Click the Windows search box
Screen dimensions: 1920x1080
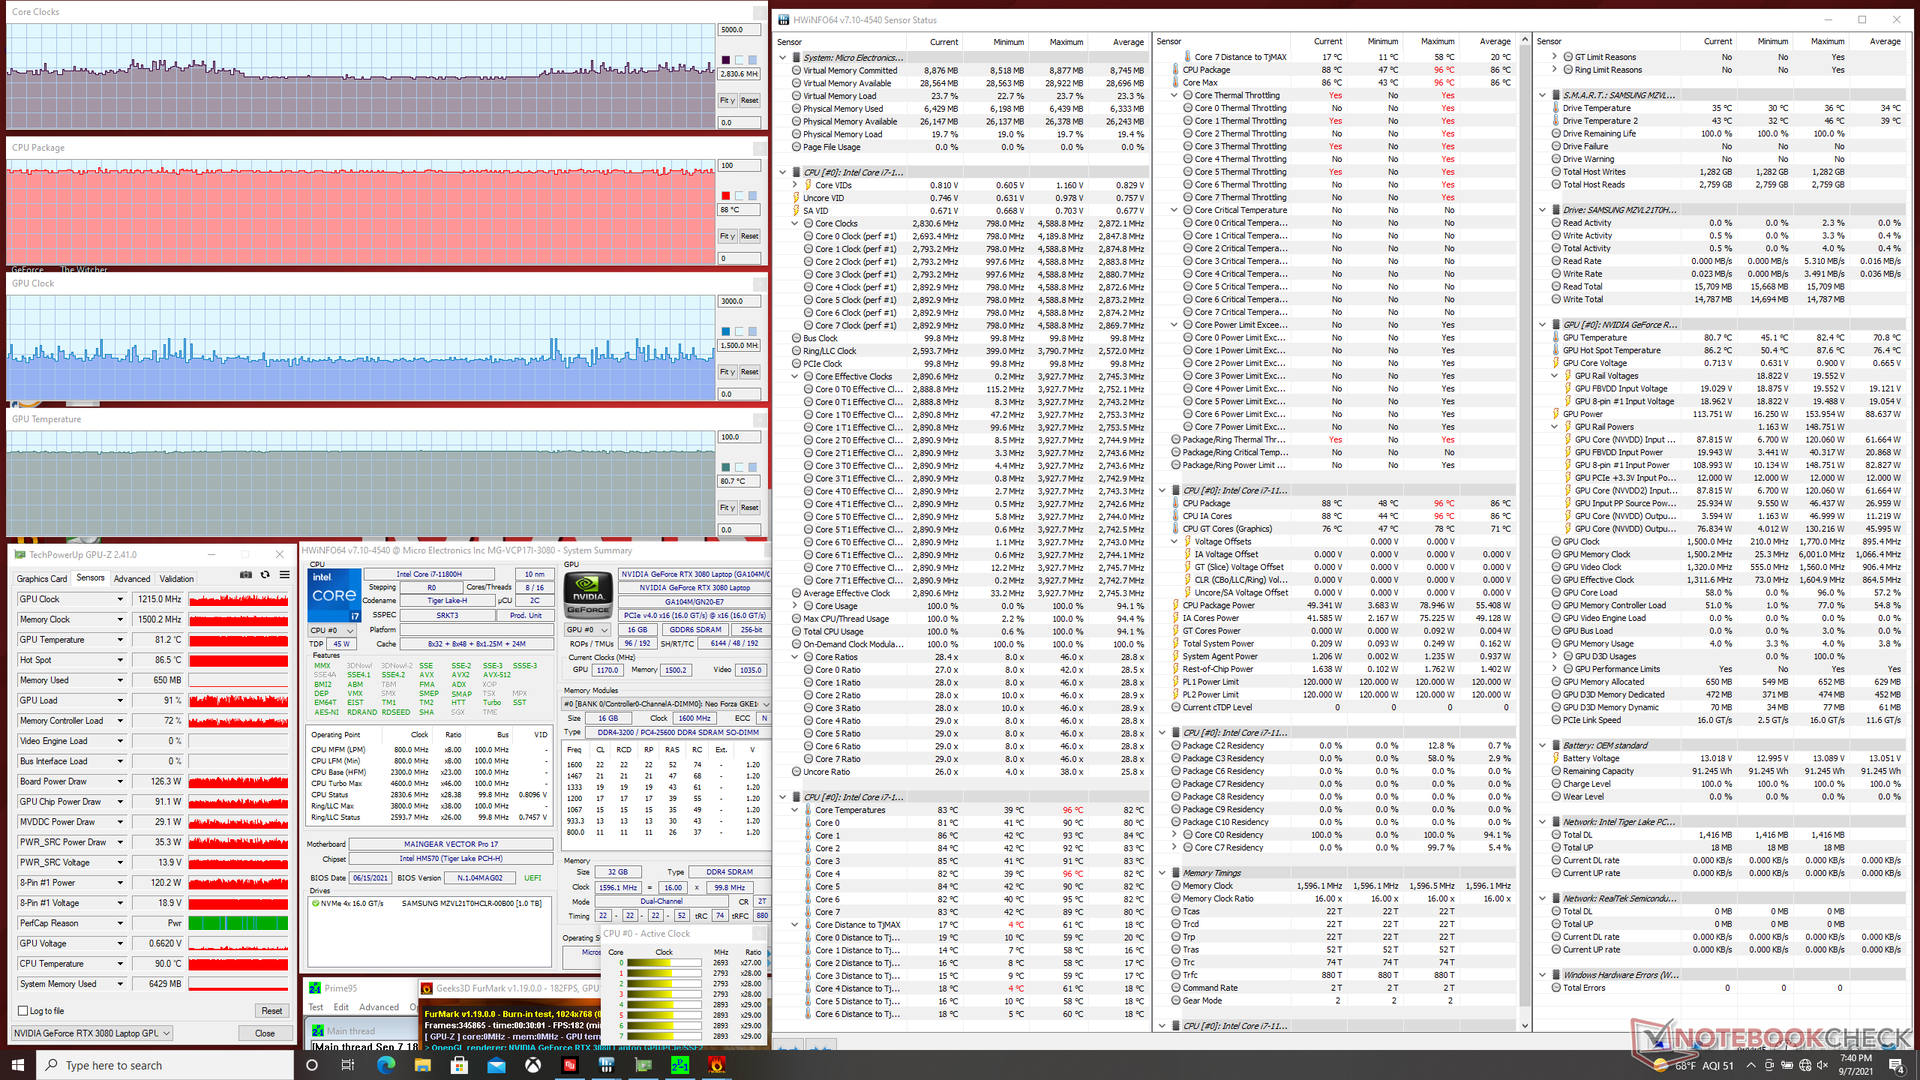coord(166,1065)
